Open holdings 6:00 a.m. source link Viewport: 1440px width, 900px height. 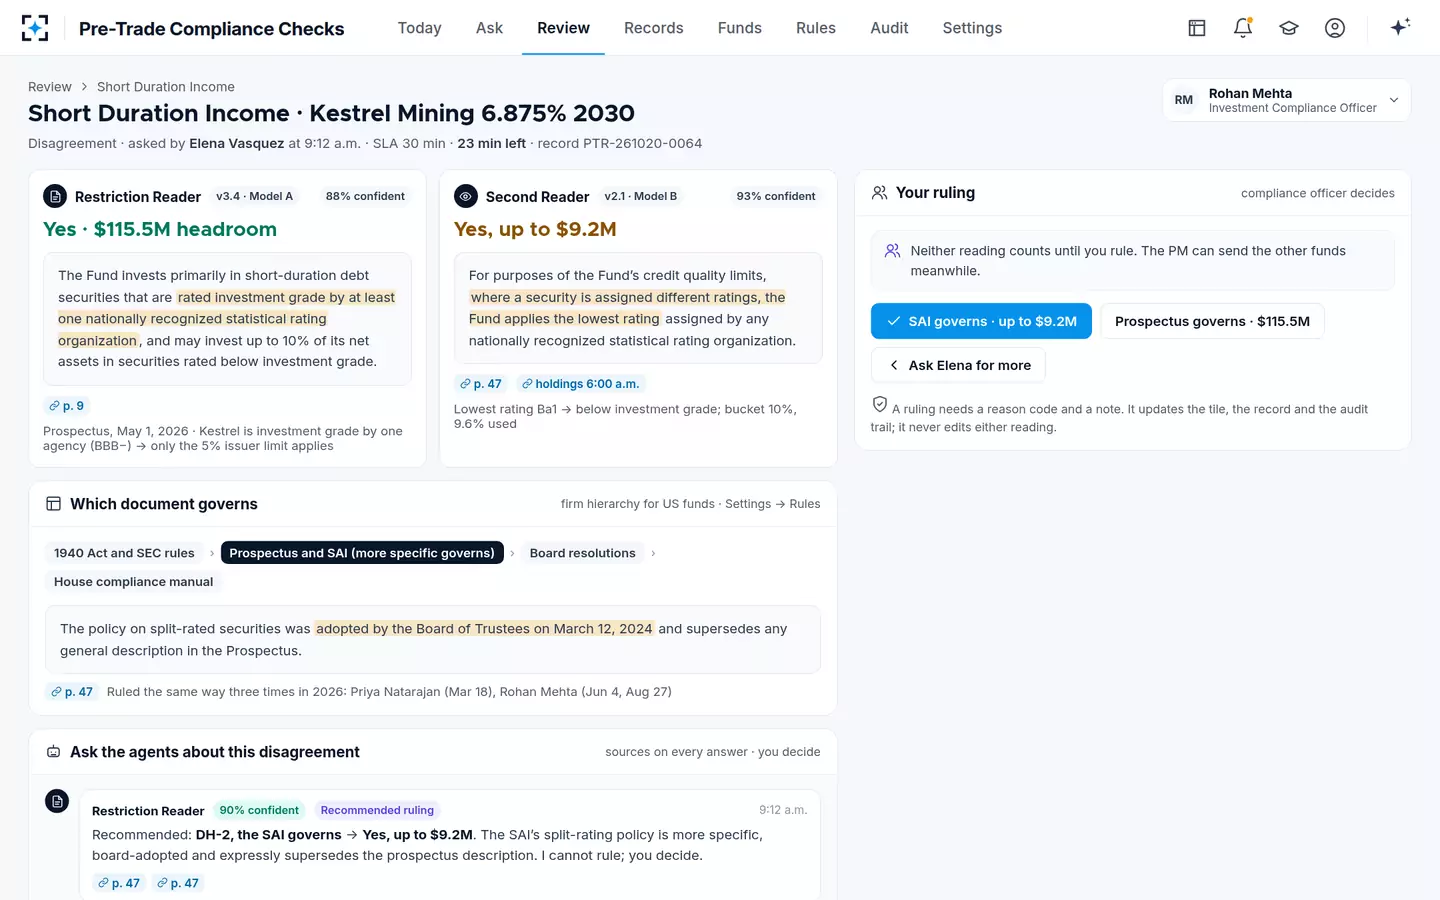pyautogui.click(x=580, y=384)
